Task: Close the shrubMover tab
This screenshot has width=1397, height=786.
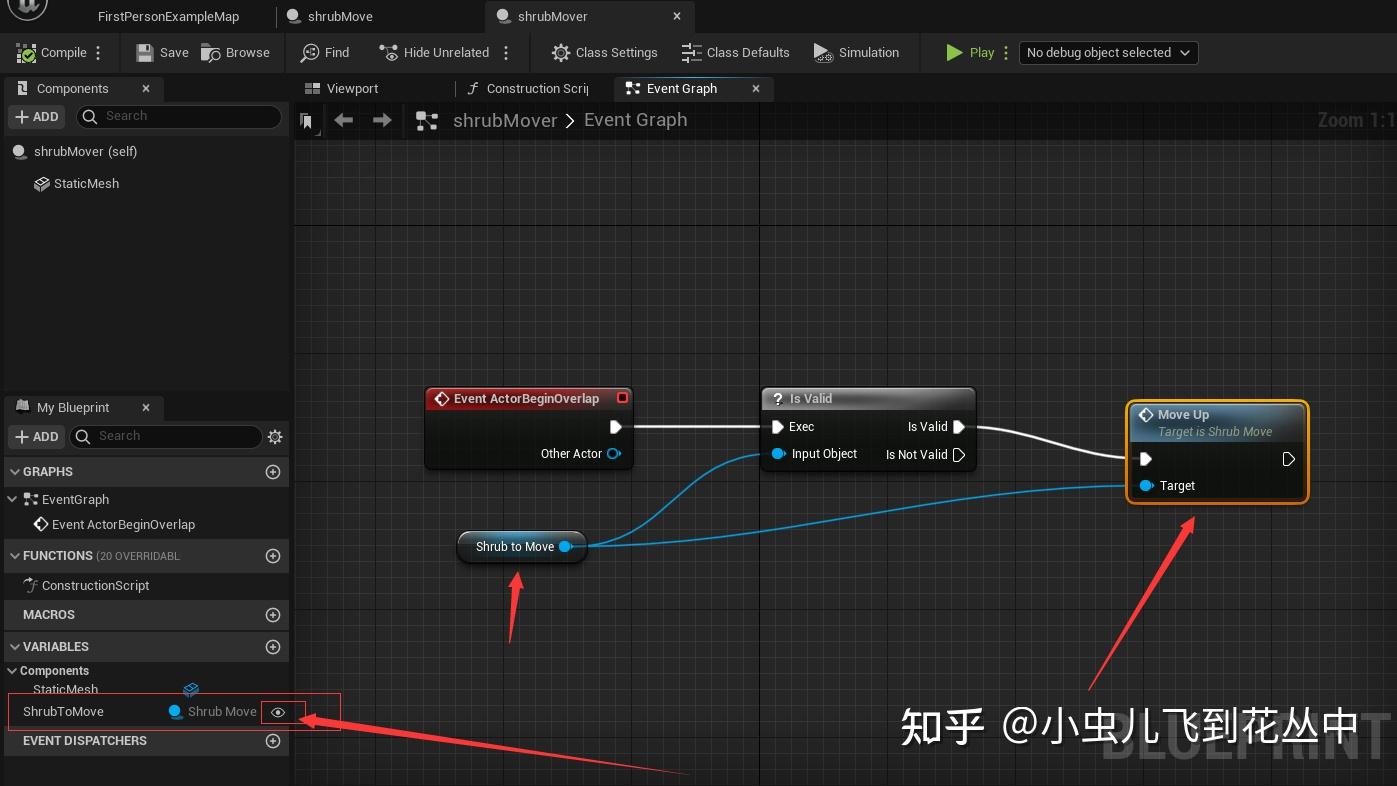Action: (677, 17)
